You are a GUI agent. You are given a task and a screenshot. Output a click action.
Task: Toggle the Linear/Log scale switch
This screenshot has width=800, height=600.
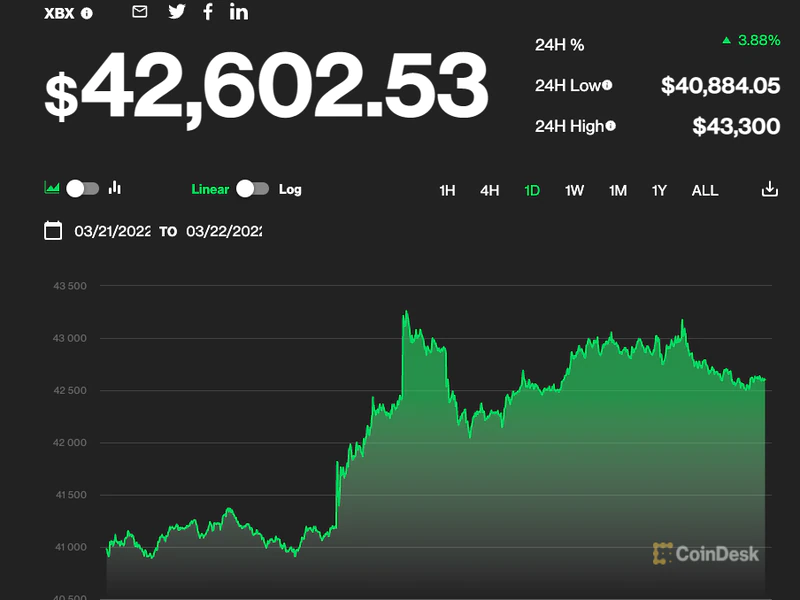click(253, 189)
